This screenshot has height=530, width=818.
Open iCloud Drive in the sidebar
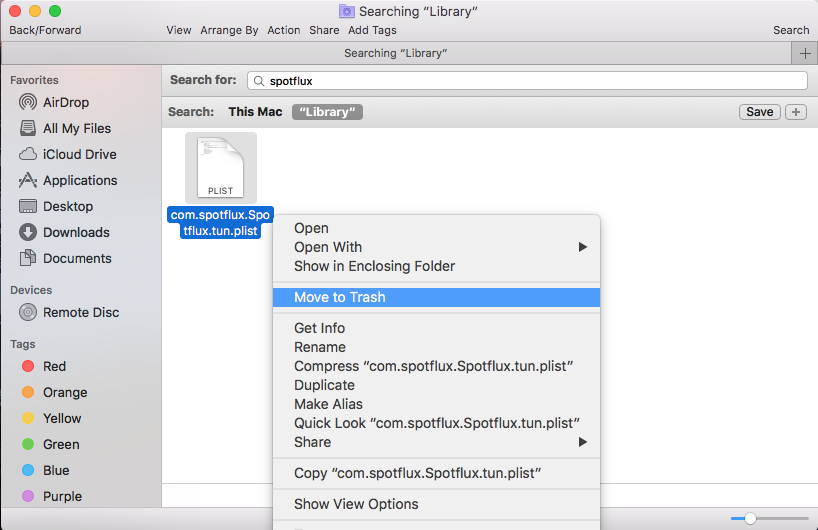point(67,154)
